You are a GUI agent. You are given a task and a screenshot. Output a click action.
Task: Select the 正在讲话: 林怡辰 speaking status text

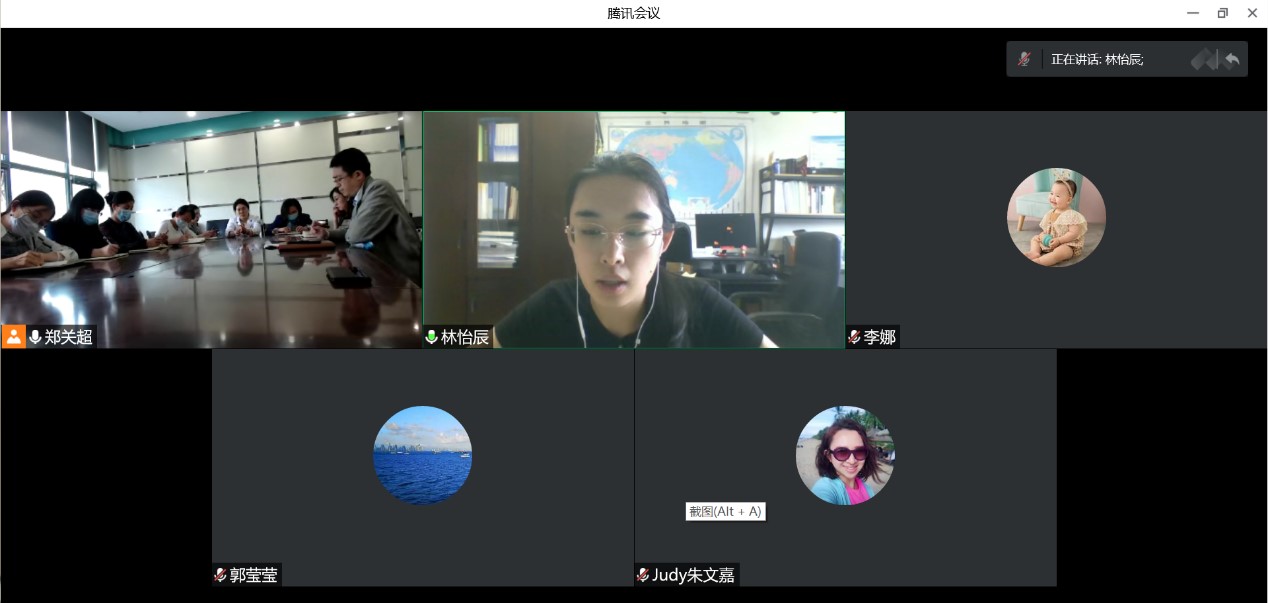tap(1097, 60)
